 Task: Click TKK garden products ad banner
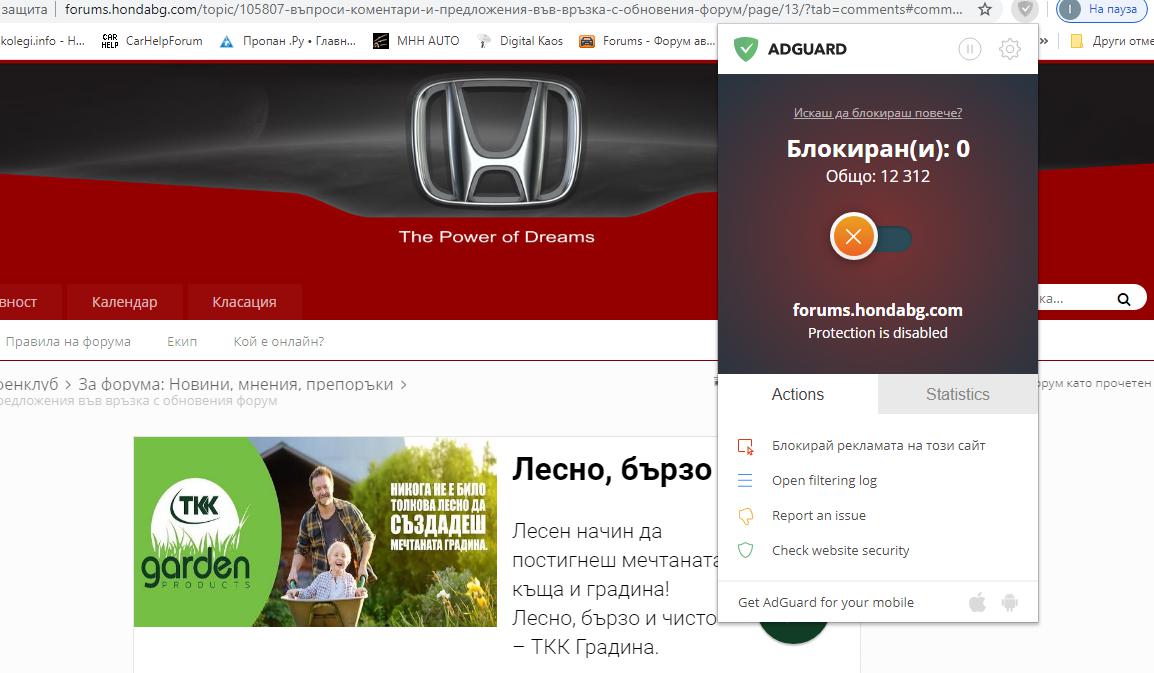click(315, 532)
